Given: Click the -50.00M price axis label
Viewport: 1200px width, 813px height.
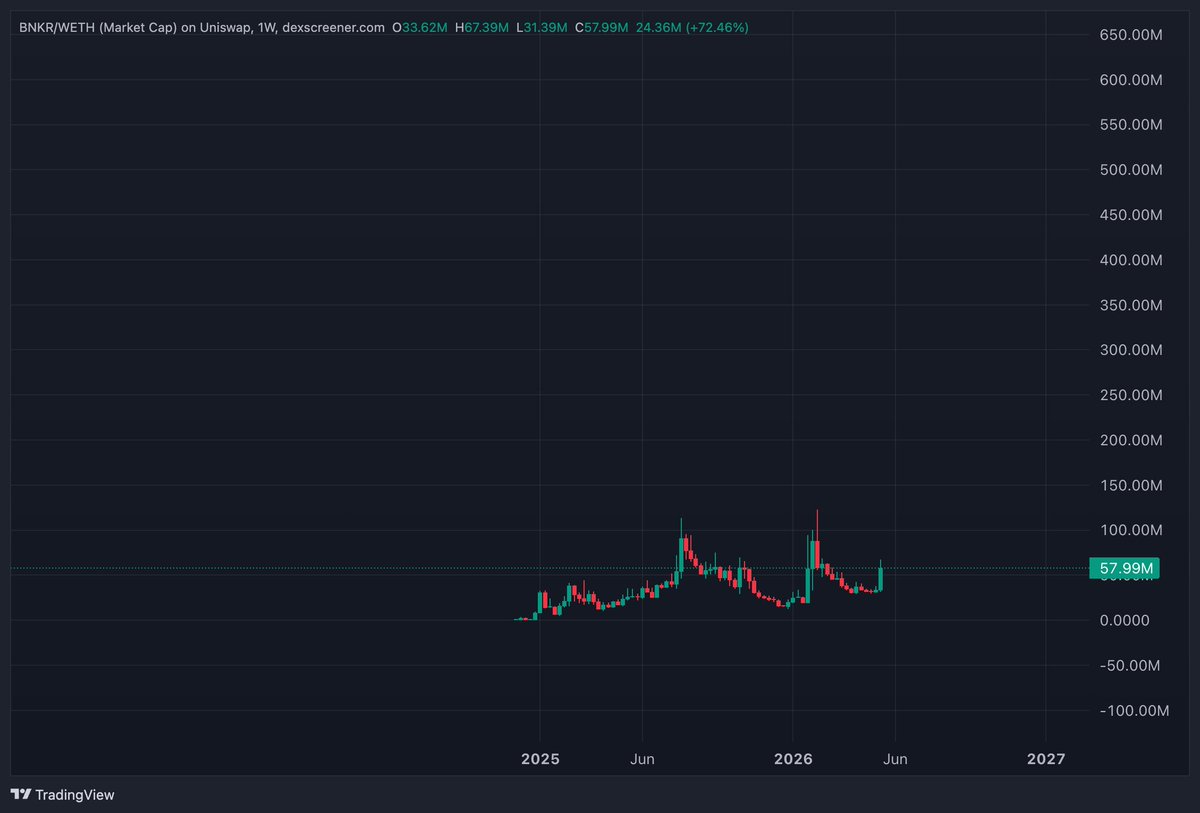Looking at the screenshot, I should point(1130,665).
